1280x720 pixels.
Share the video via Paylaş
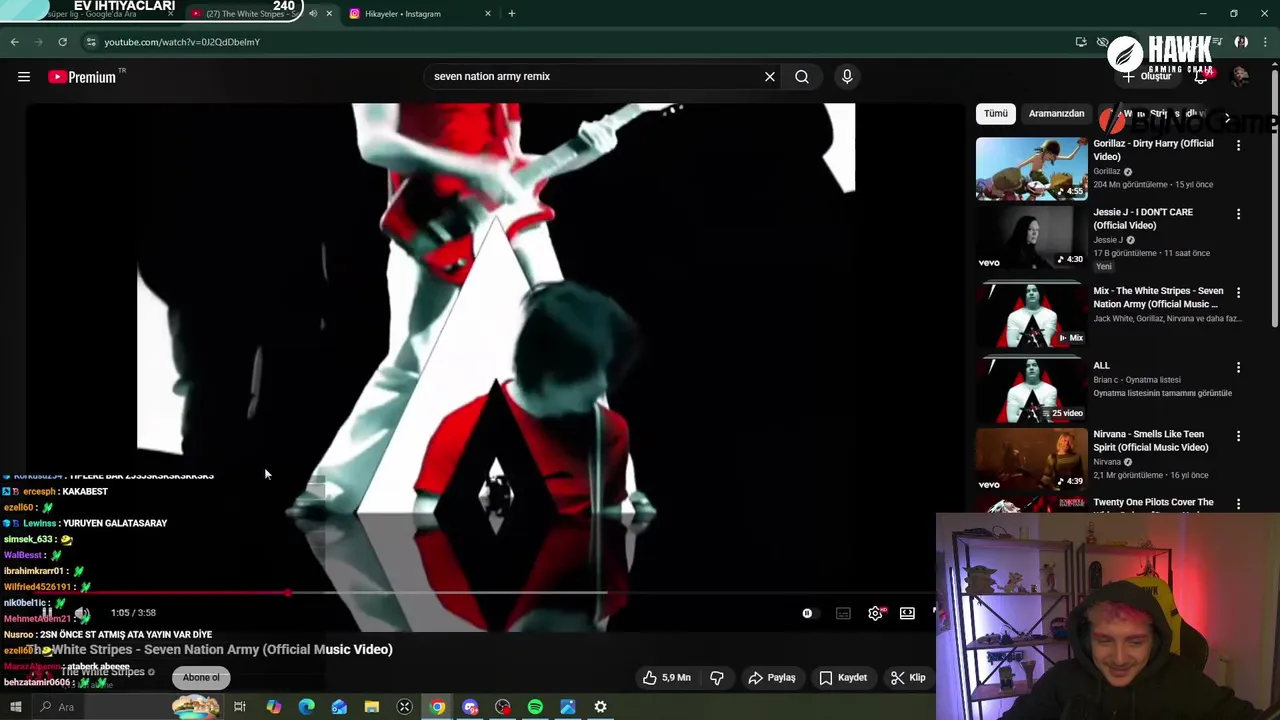tap(772, 677)
